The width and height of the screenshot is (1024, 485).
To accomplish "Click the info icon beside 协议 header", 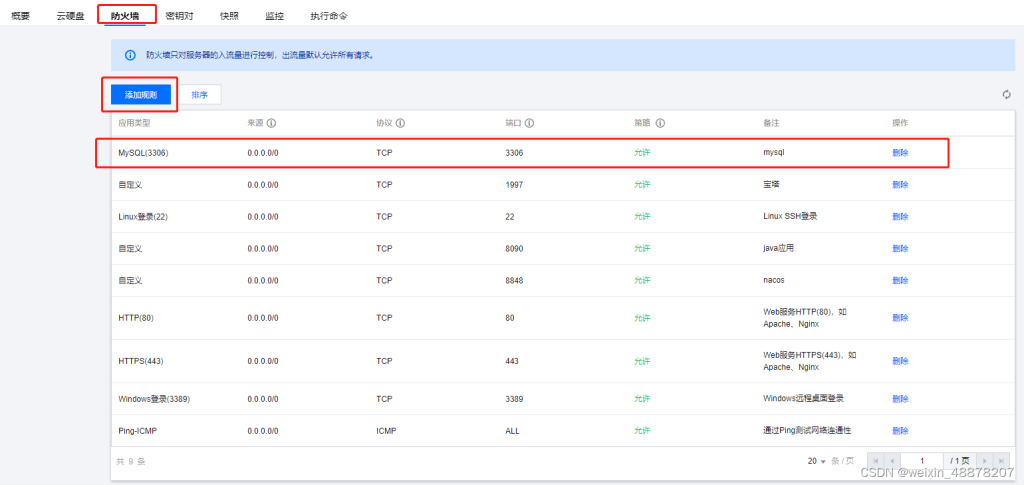I will click(x=400, y=123).
